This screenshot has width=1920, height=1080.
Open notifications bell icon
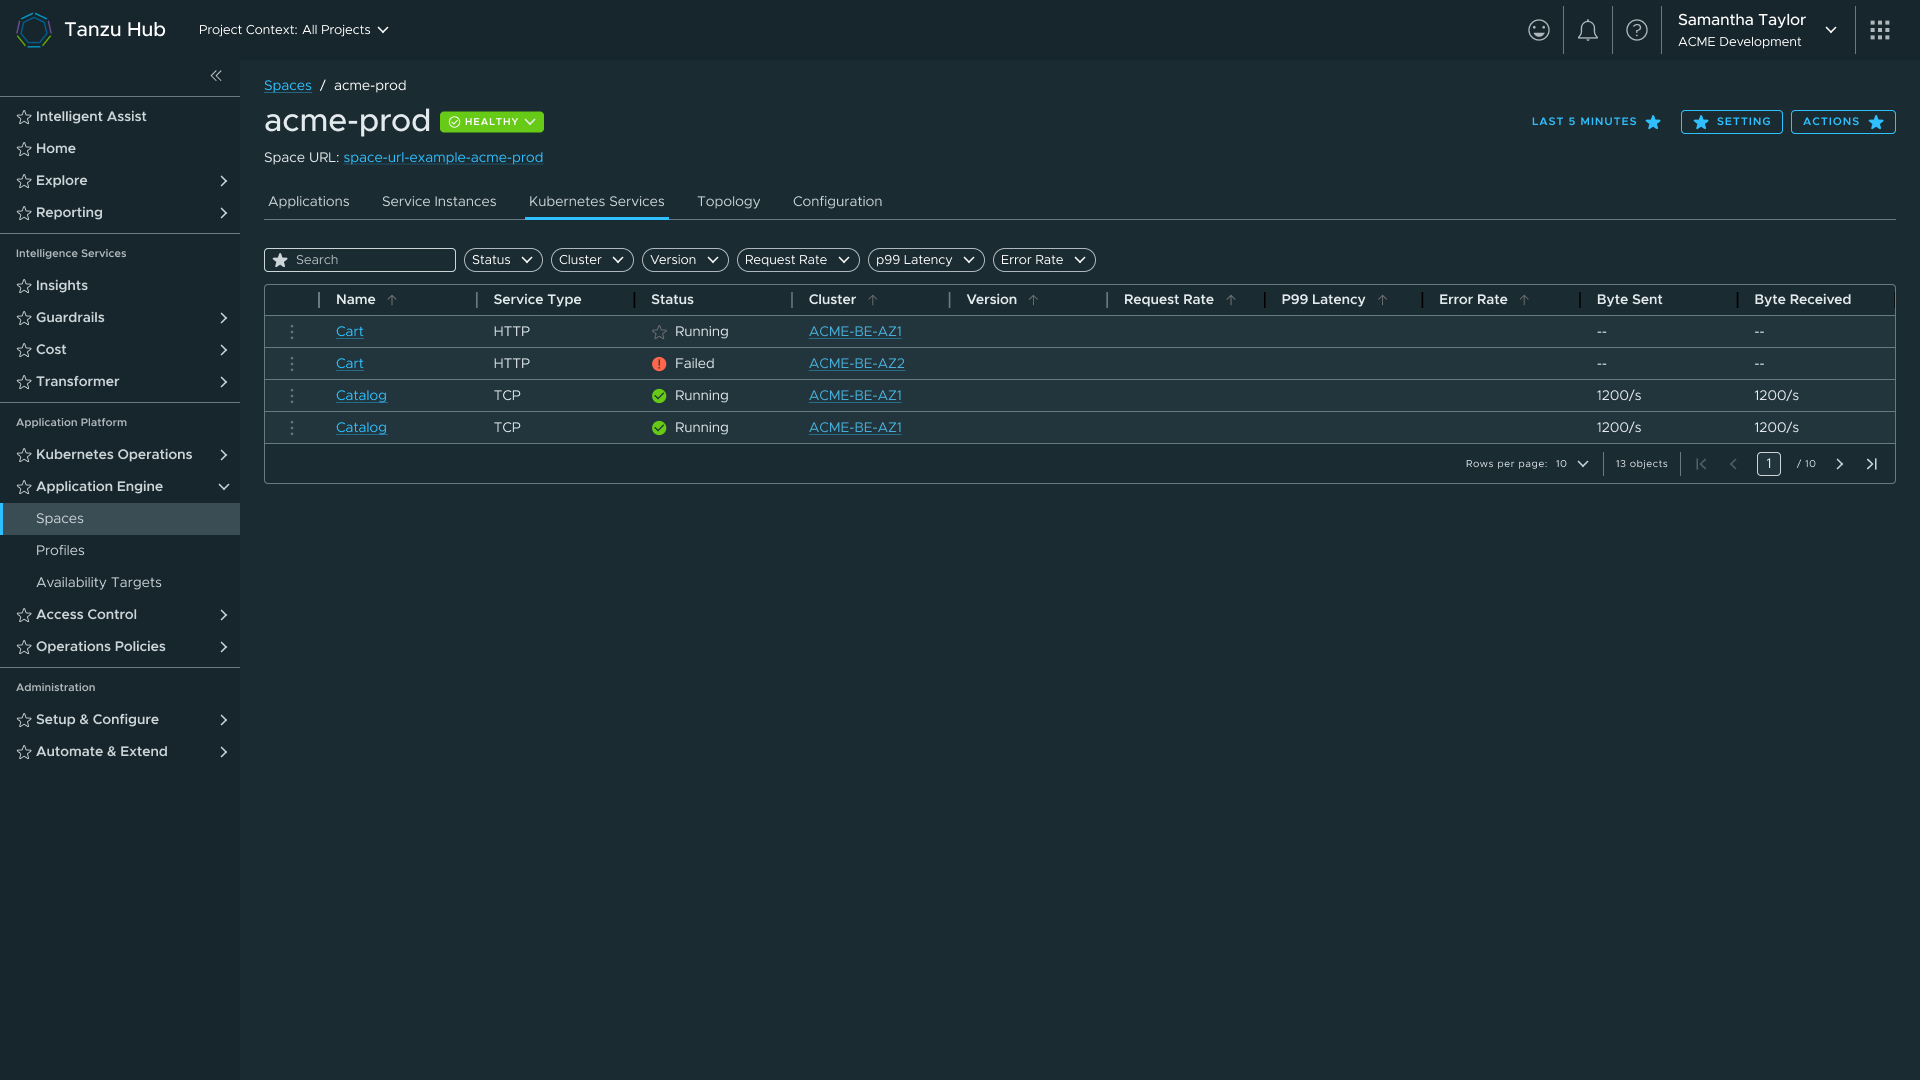1588,30
